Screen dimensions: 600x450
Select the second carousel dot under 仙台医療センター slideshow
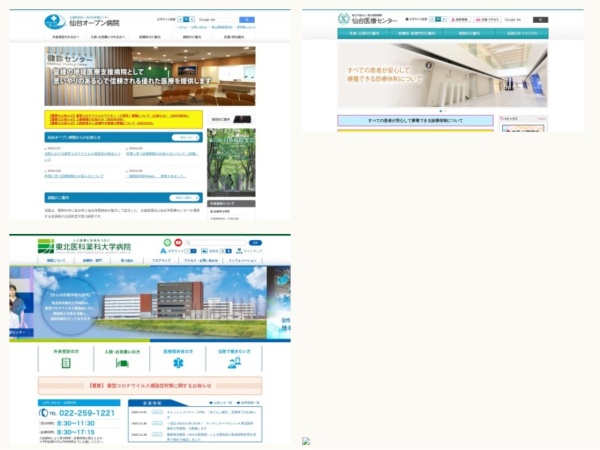pyautogui.click(x=445, y=111)
